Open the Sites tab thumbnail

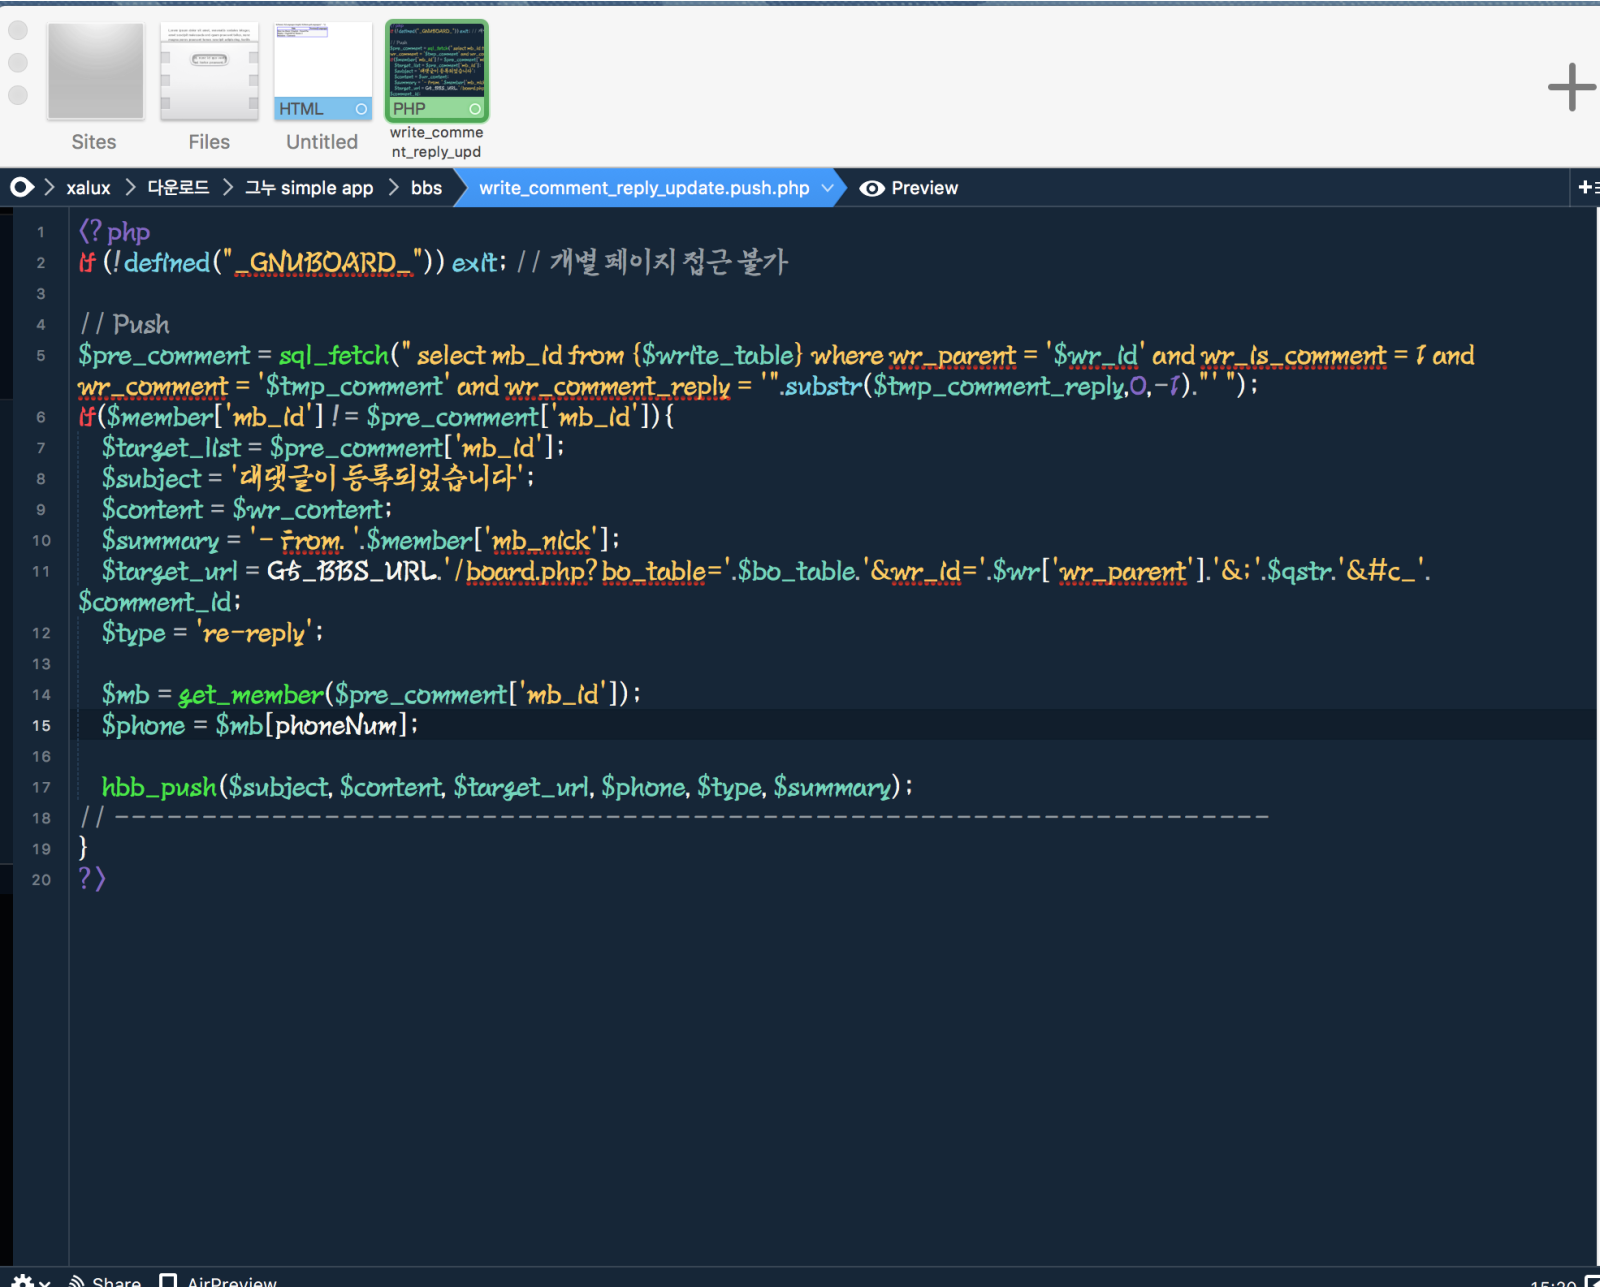click(x=95, y=72)
